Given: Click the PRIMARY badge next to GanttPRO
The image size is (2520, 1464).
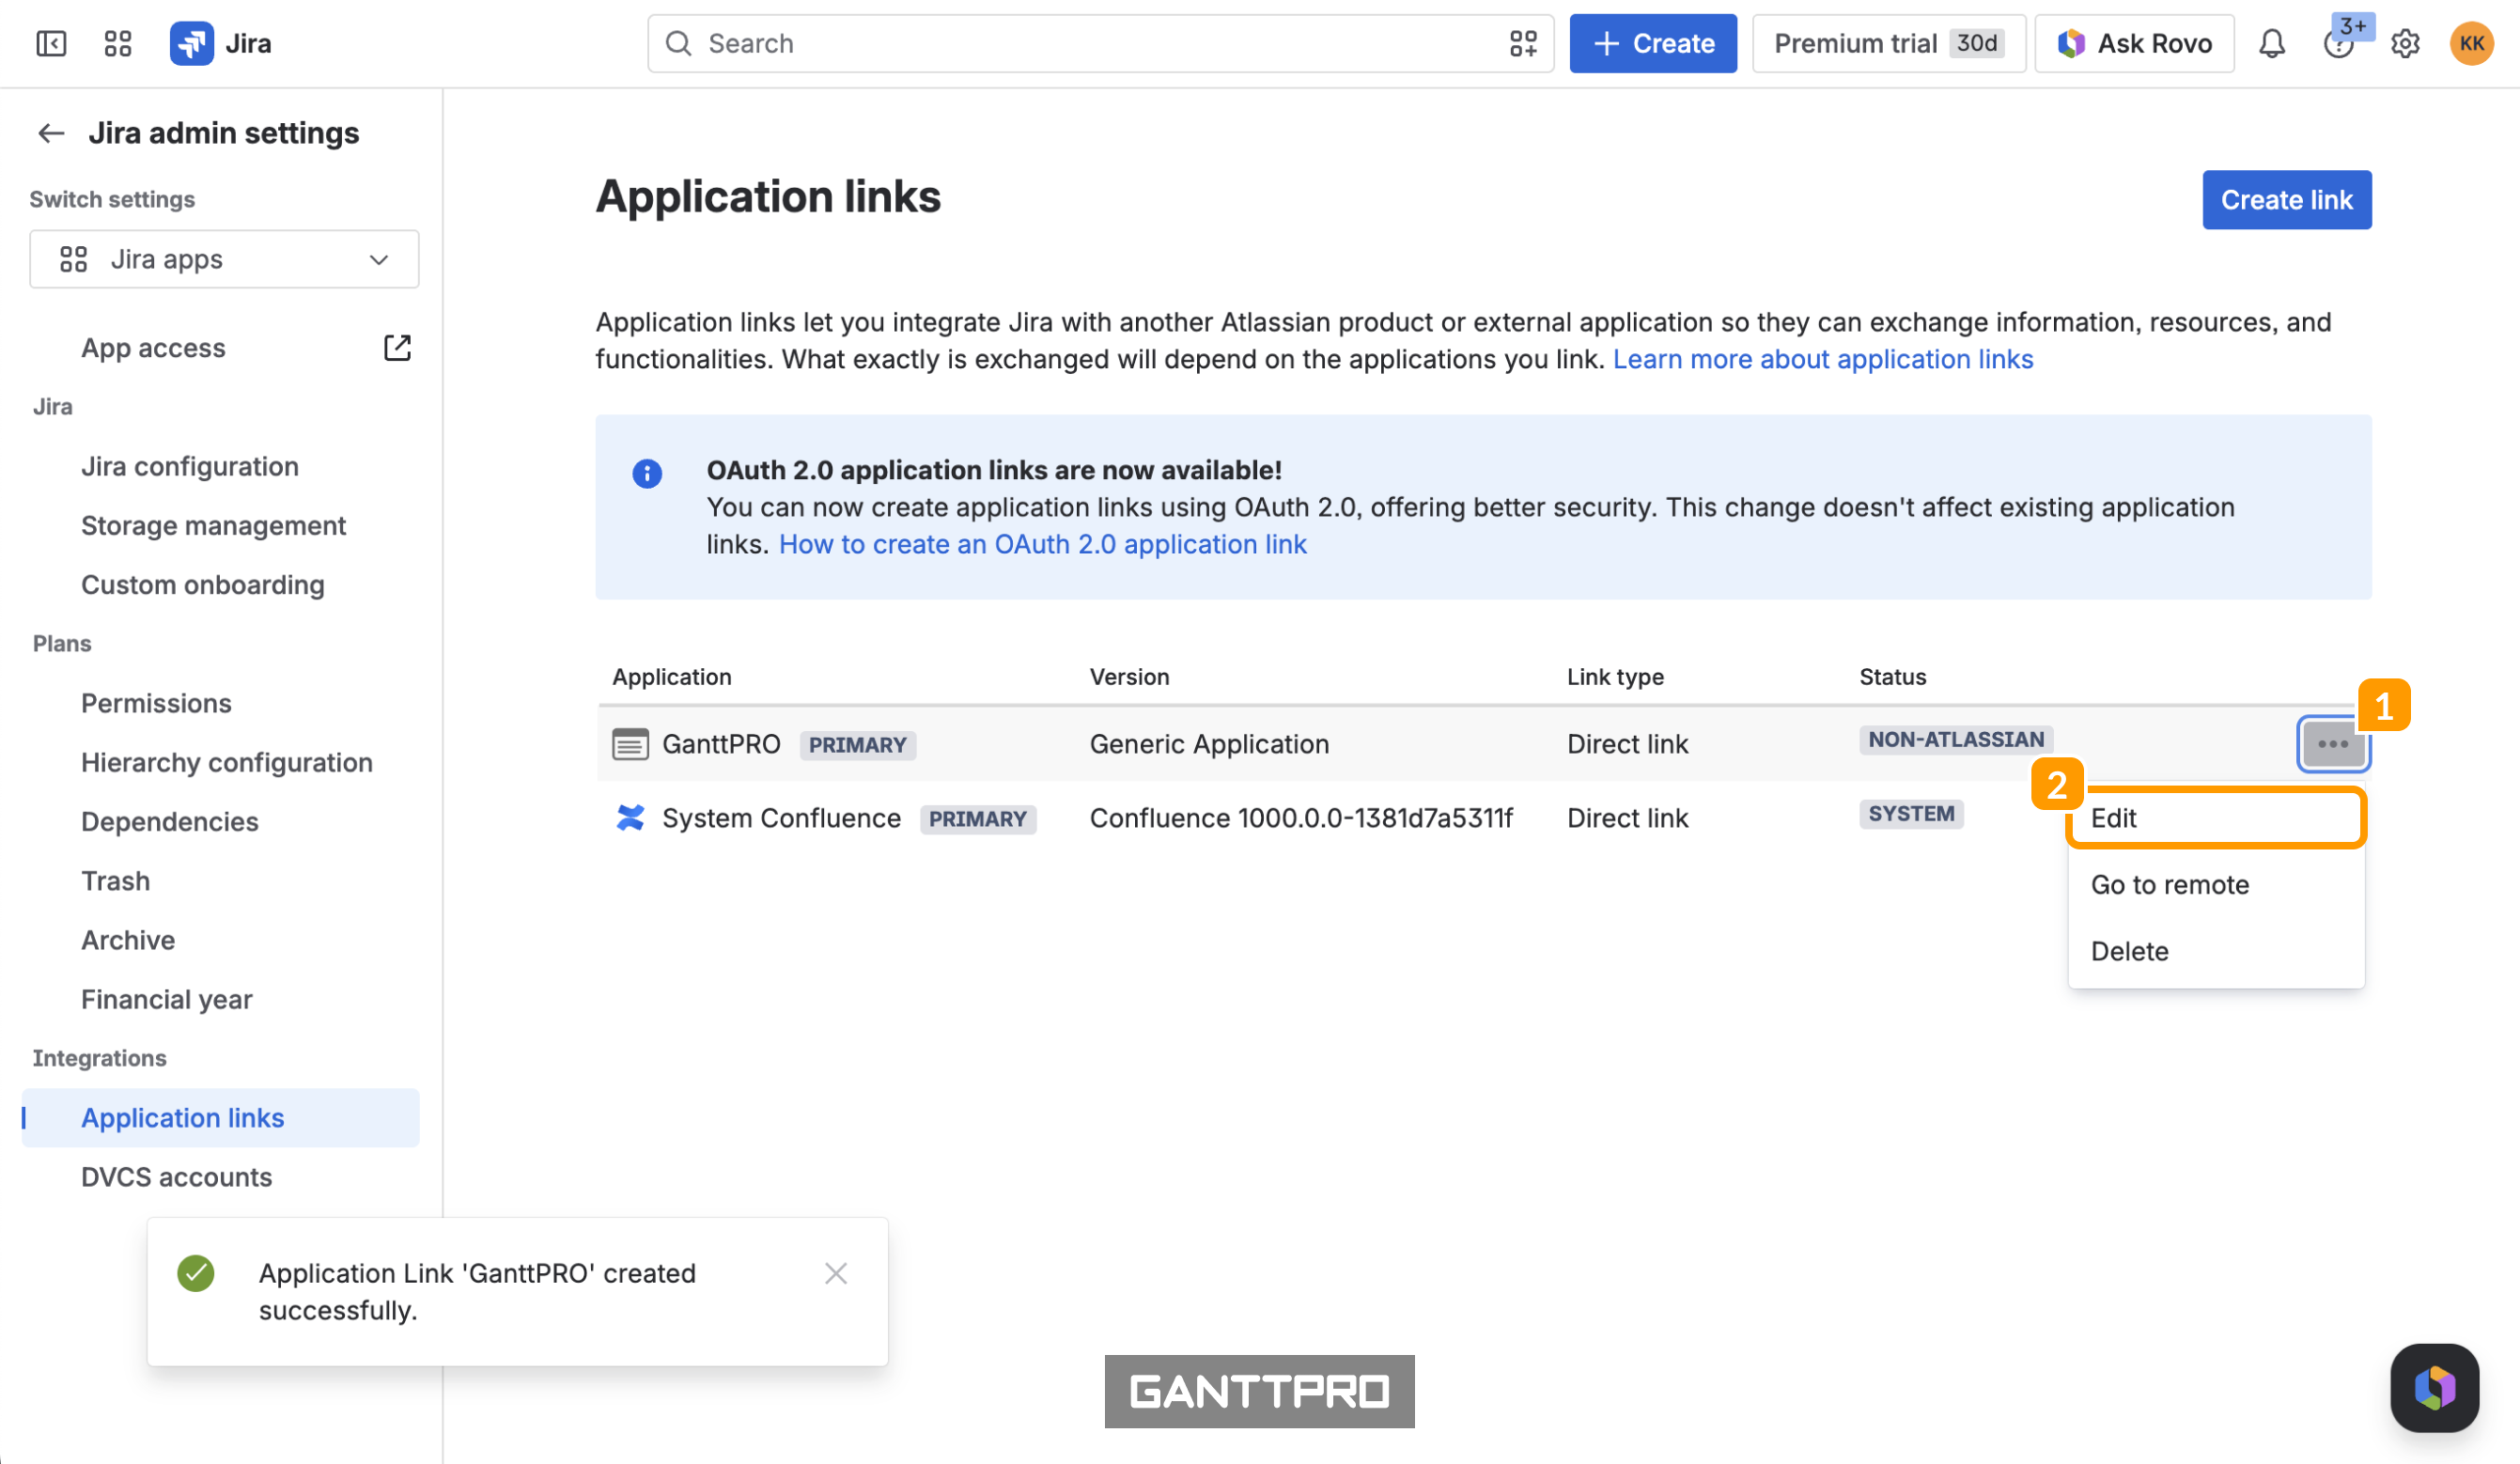Looking at the screenshot, I should [857, 745].
